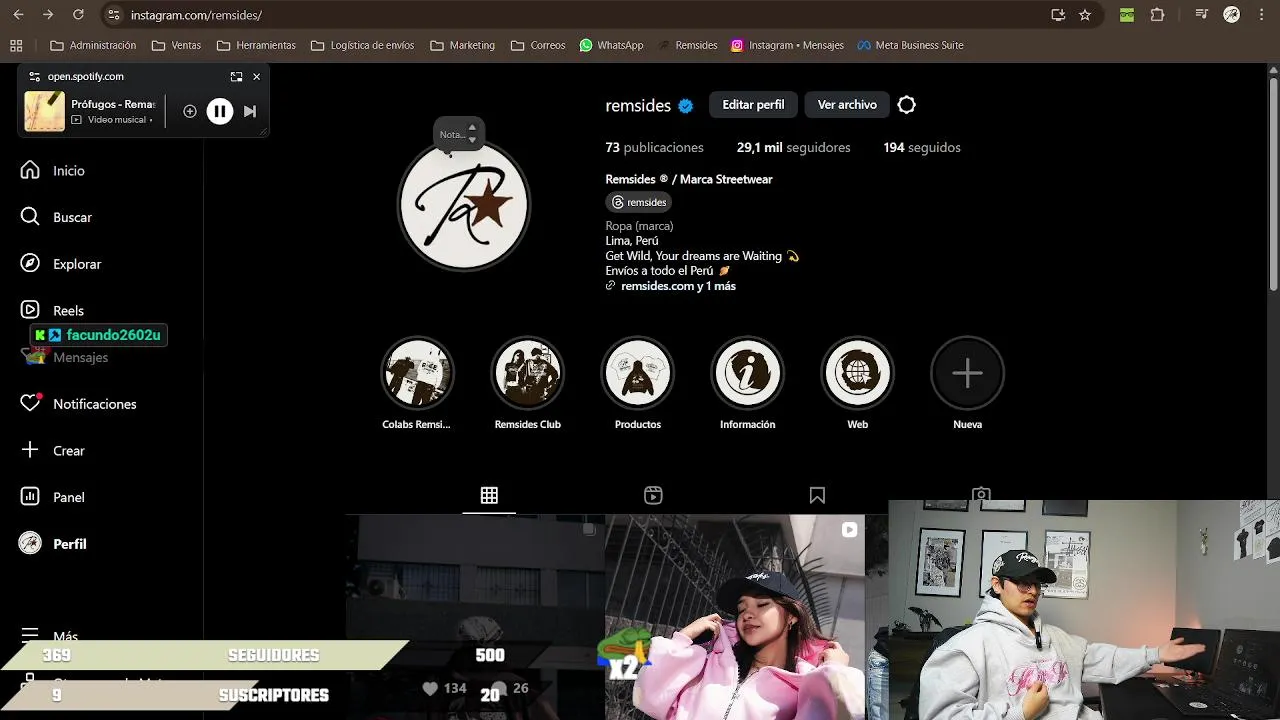Image resolution: width=1280 pixels, height=720 pixels.
Task: Open the Extensions puzzle icon
Action: pos(1157,15)
